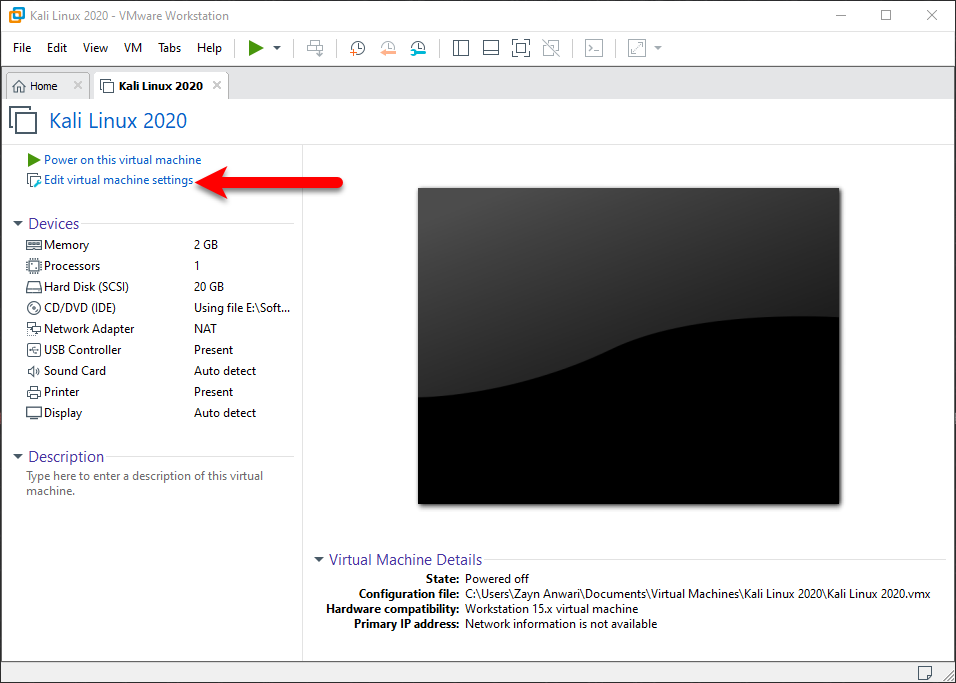Click the USB Controller device icon

(34, 350)
